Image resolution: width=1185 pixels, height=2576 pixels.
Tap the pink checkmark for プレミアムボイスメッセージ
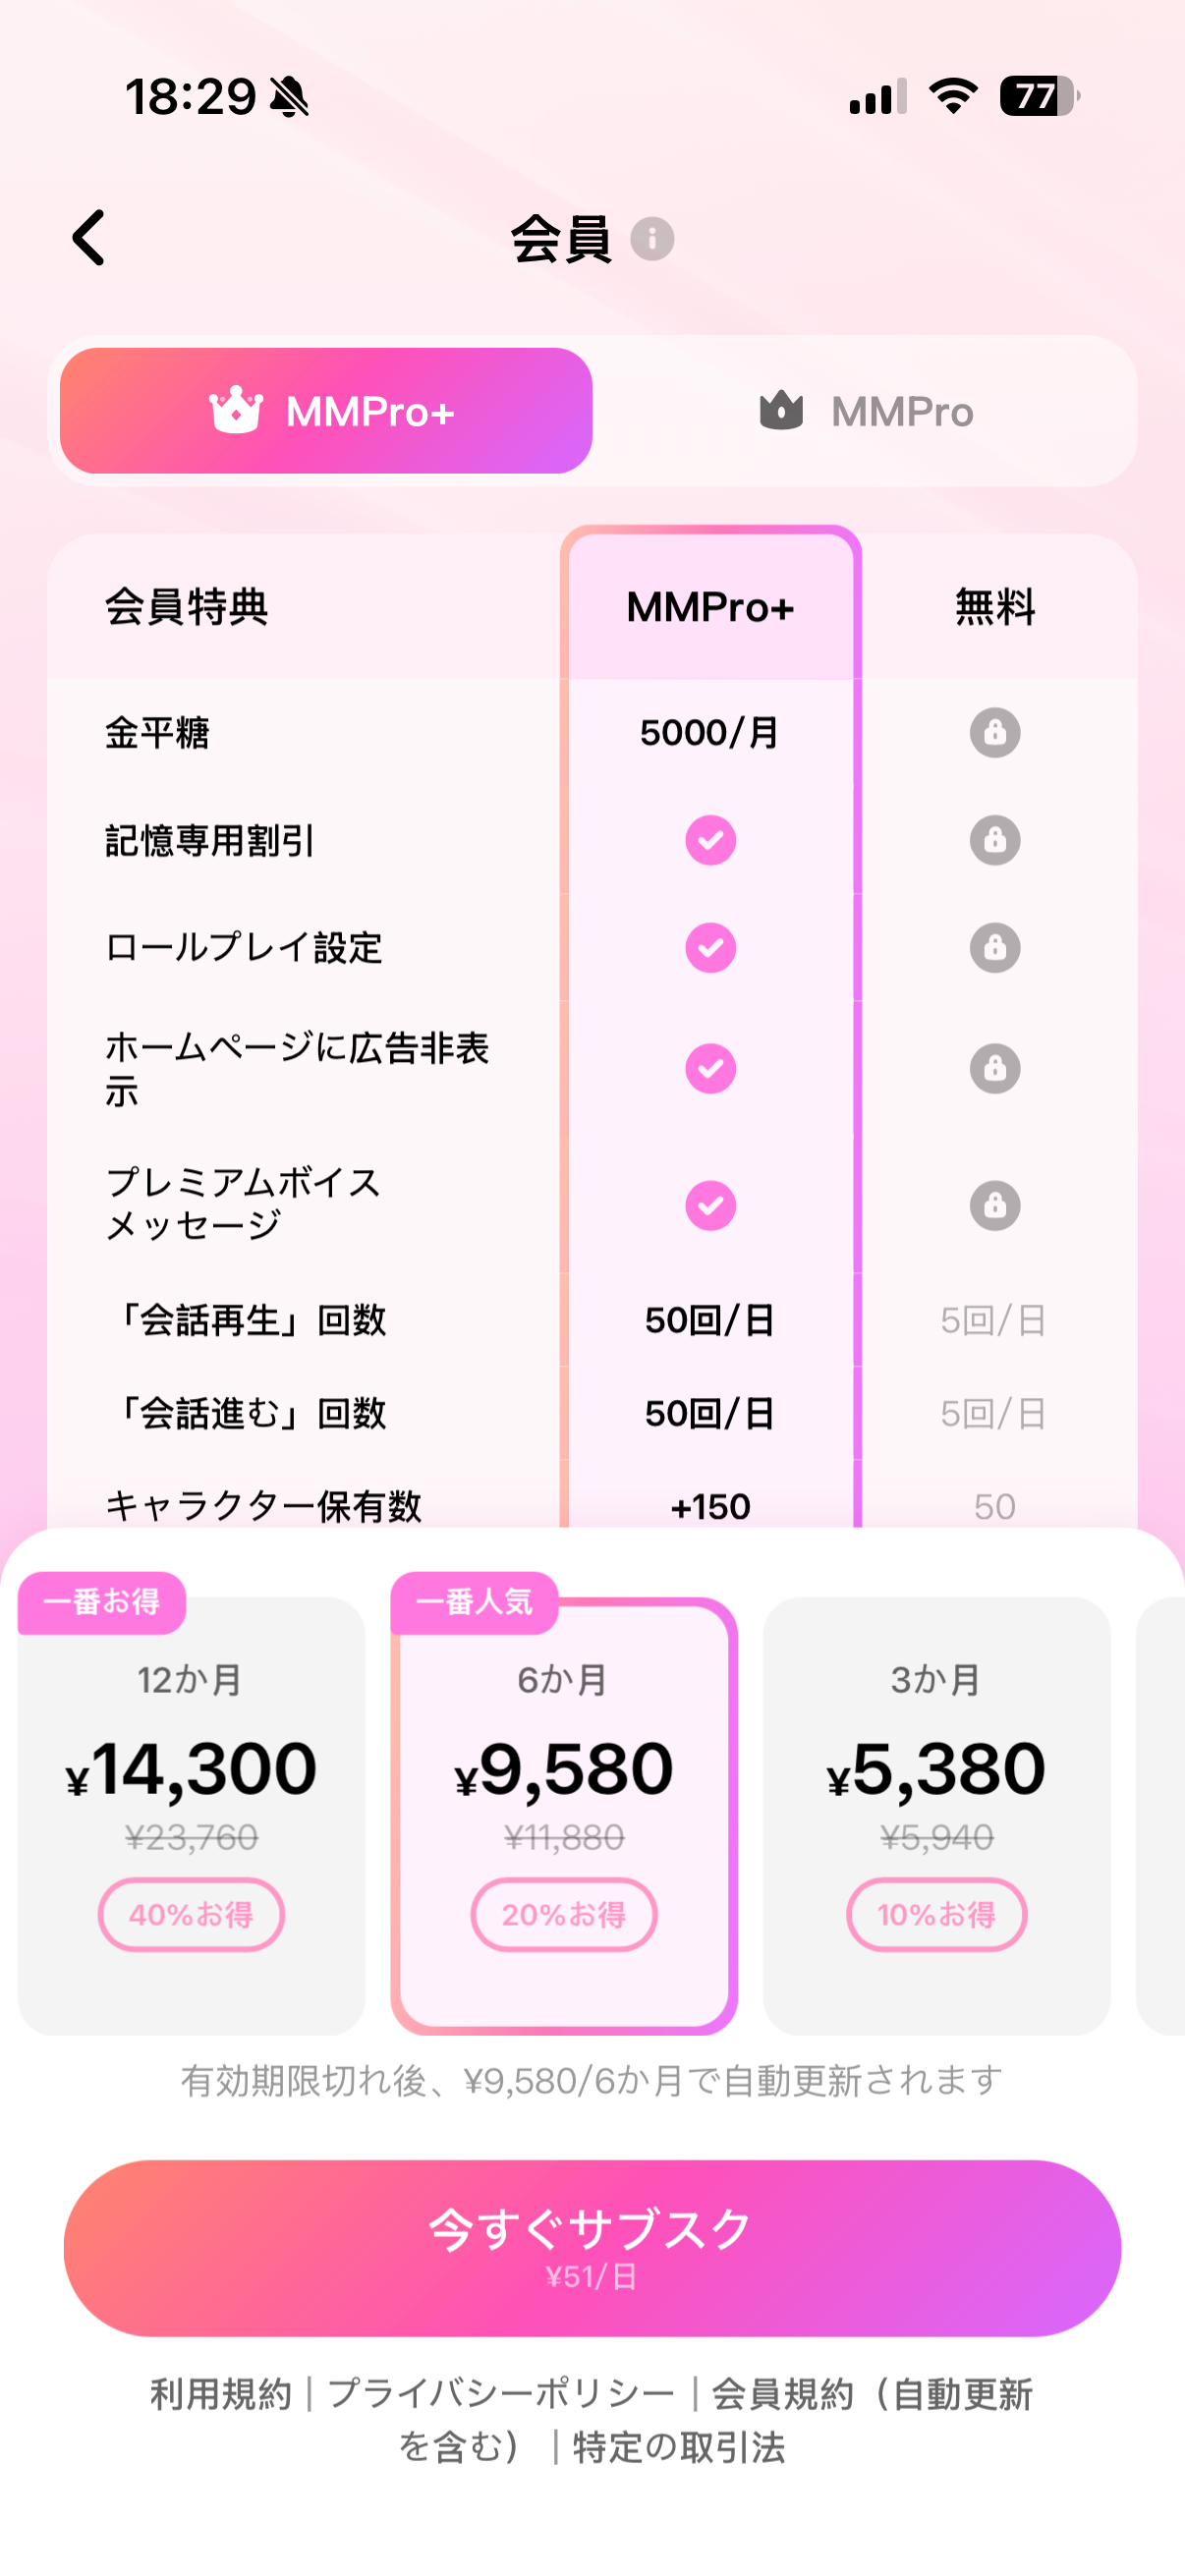(x=710, y=1205)
